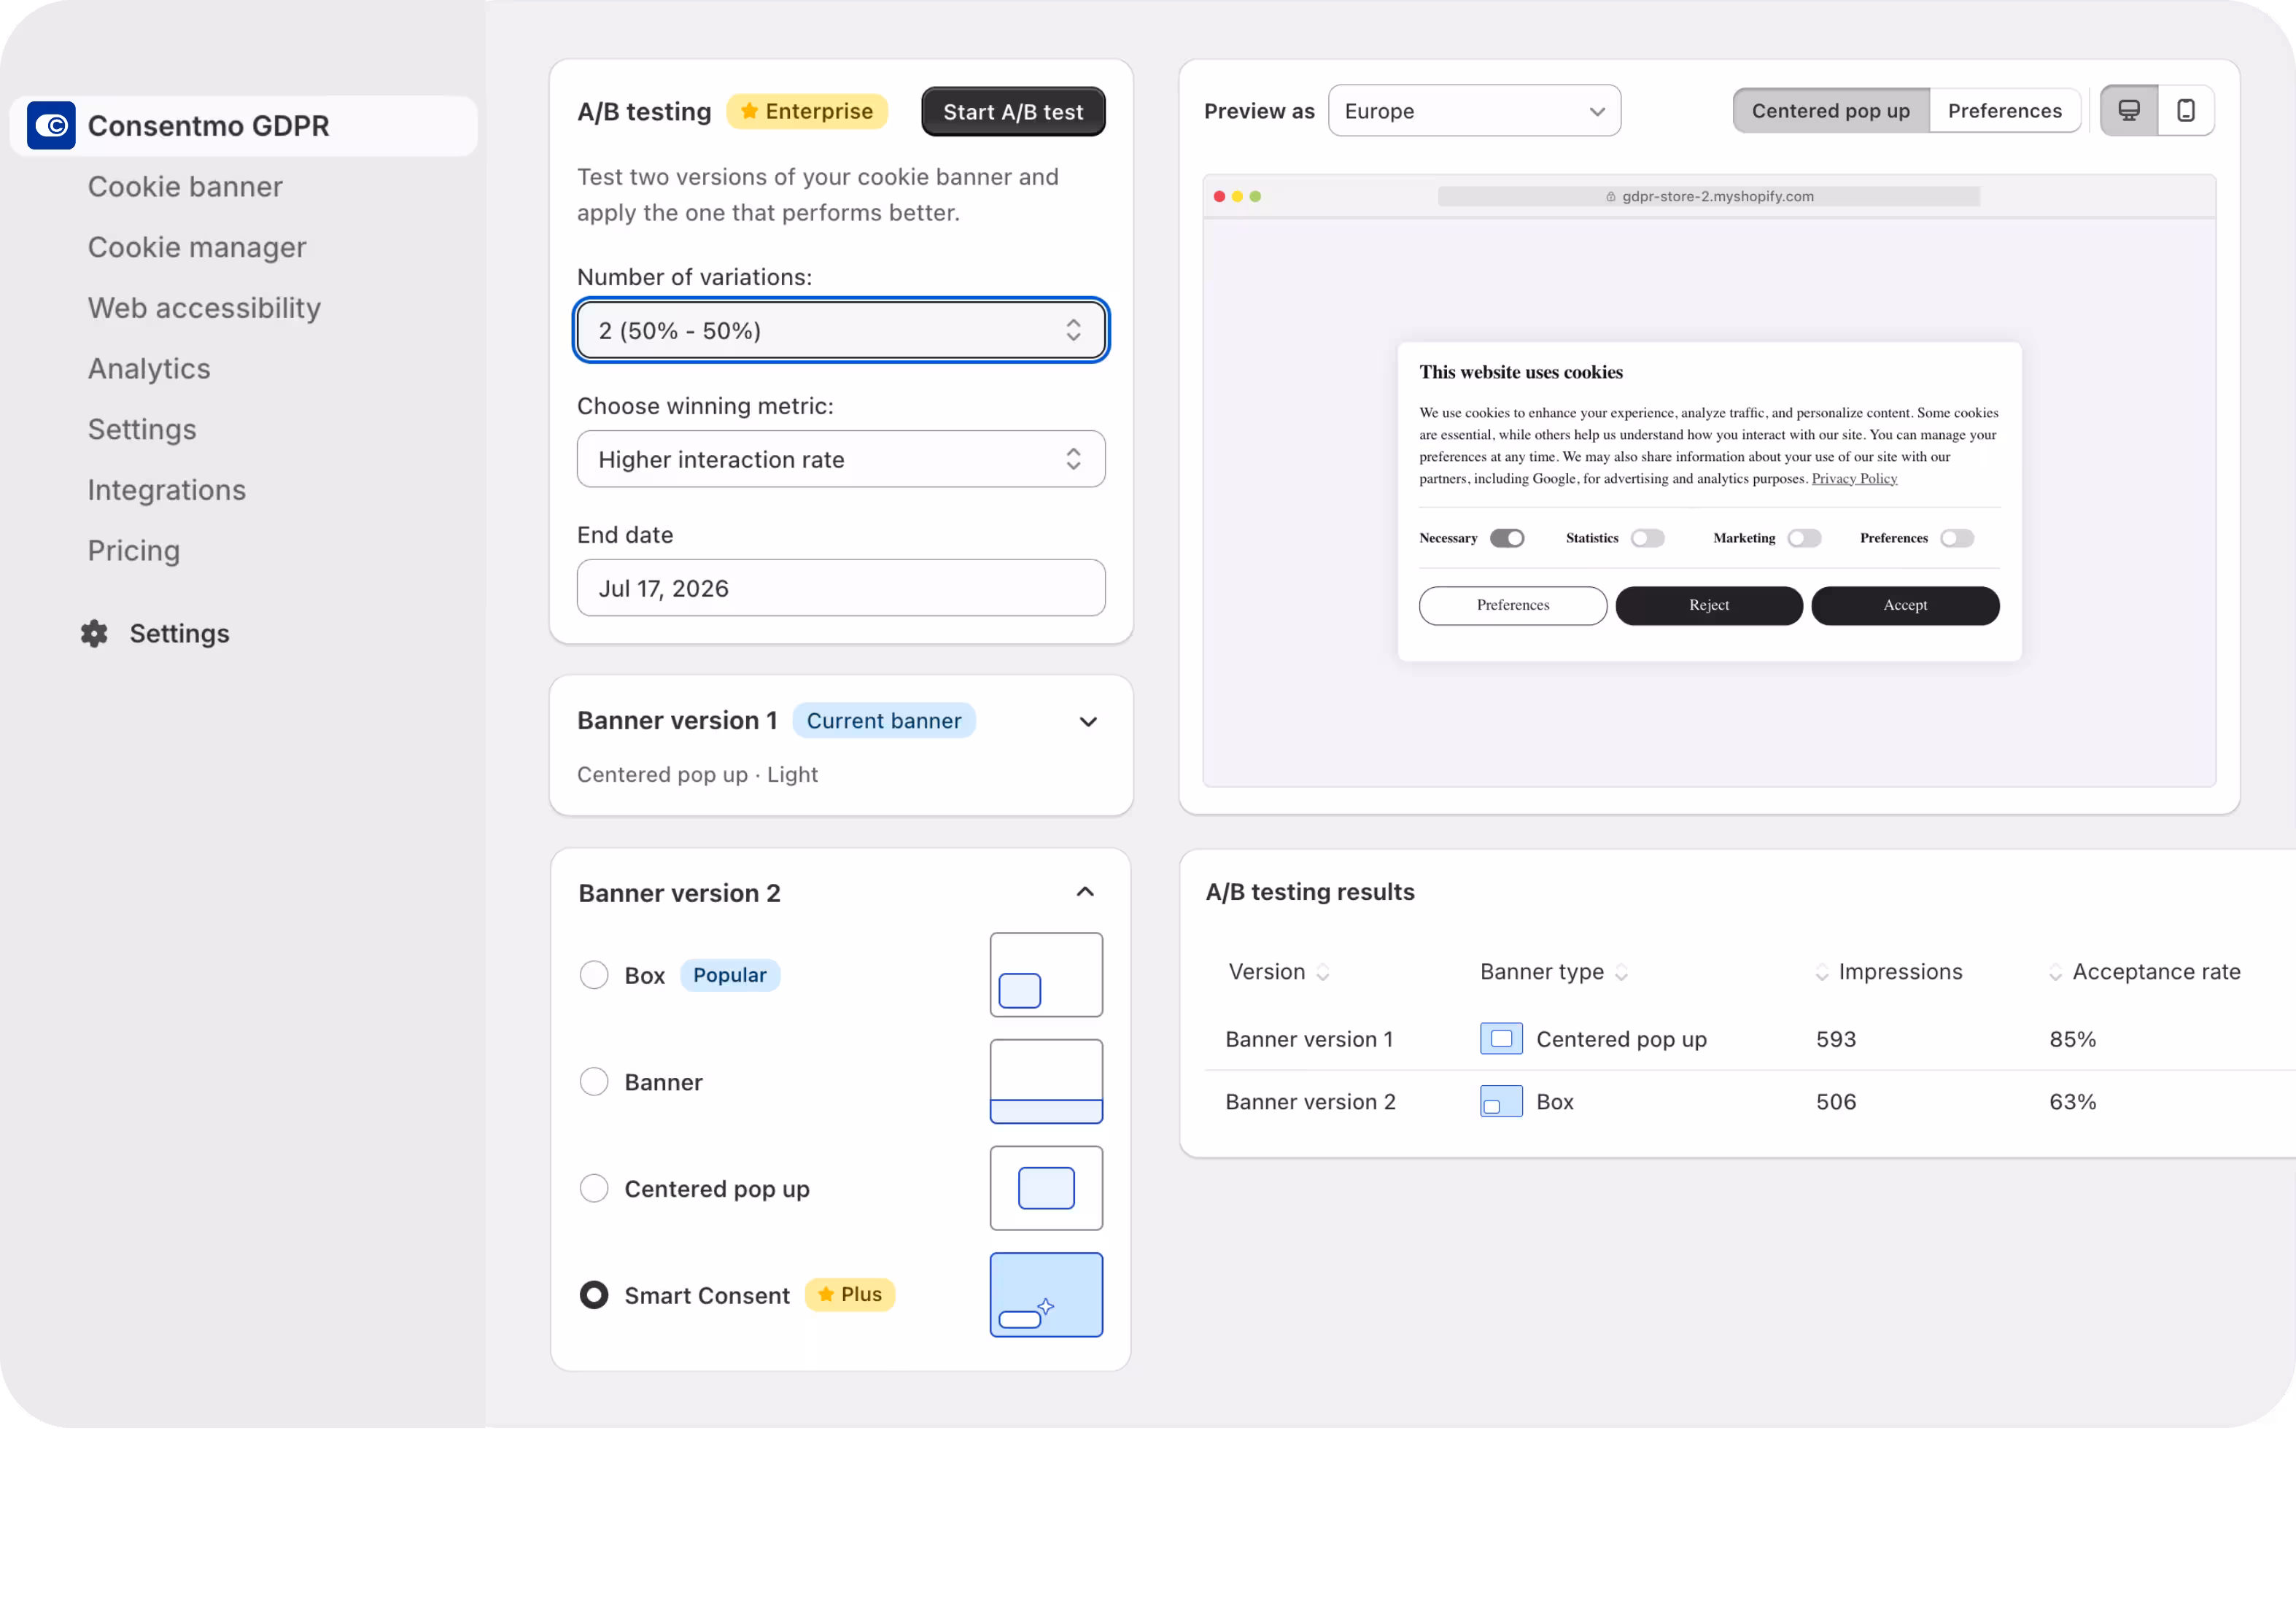Select the Centered pop up radio button
Screen dimensions: 2296x1619
pyautogui.click(x=594, y=1188)
